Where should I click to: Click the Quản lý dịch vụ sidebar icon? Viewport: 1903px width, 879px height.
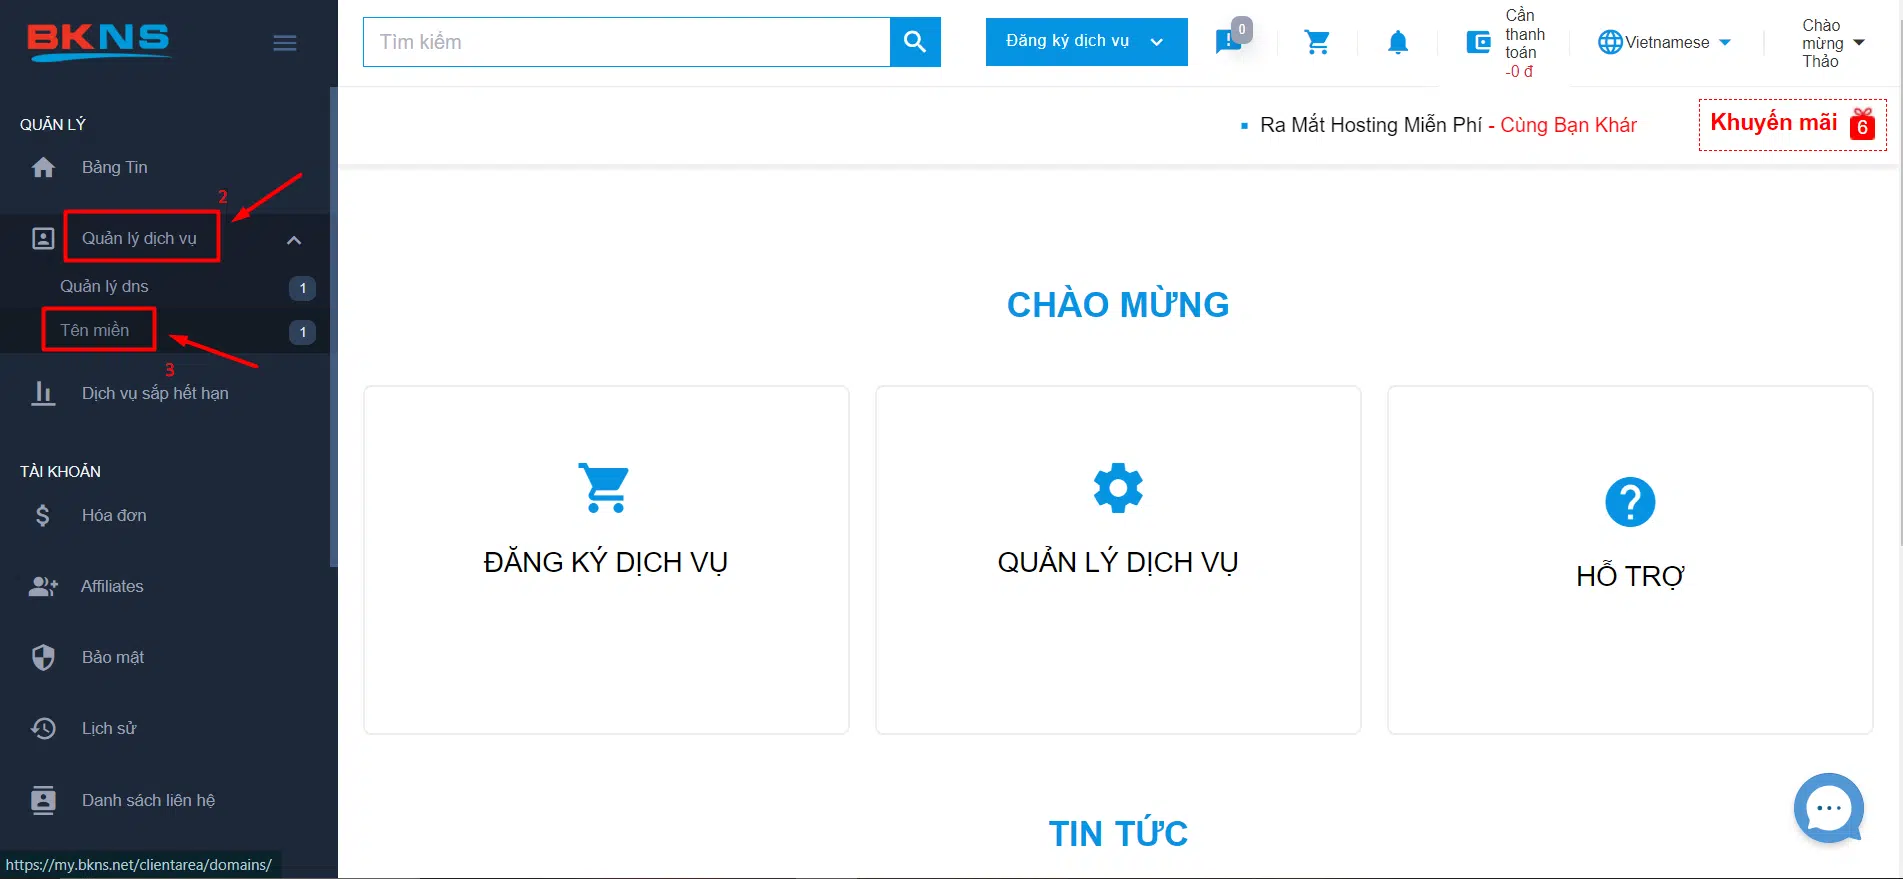click(43, 238)
